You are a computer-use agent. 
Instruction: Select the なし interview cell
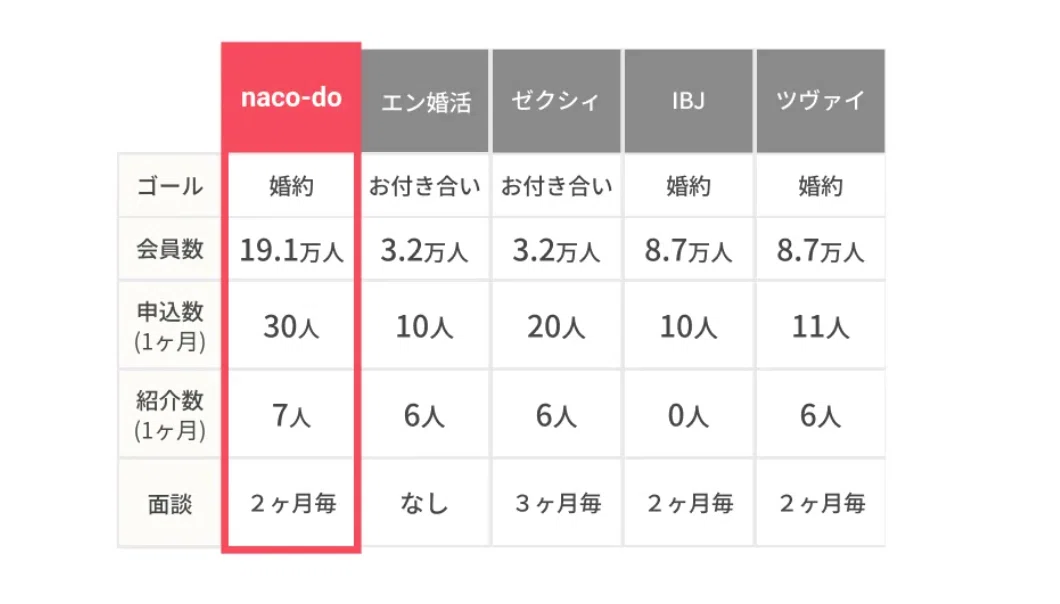point(425,503)
